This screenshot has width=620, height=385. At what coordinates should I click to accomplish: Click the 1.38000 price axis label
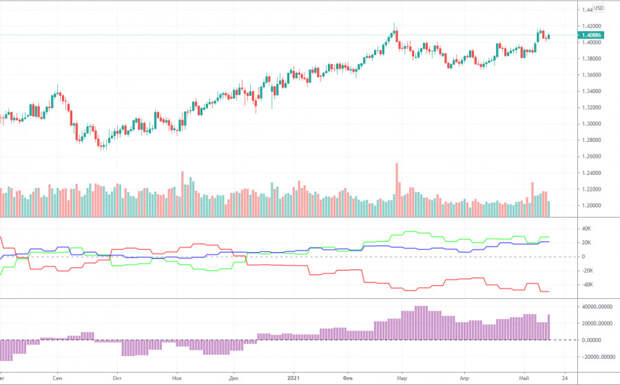click(x=591, y=59)
